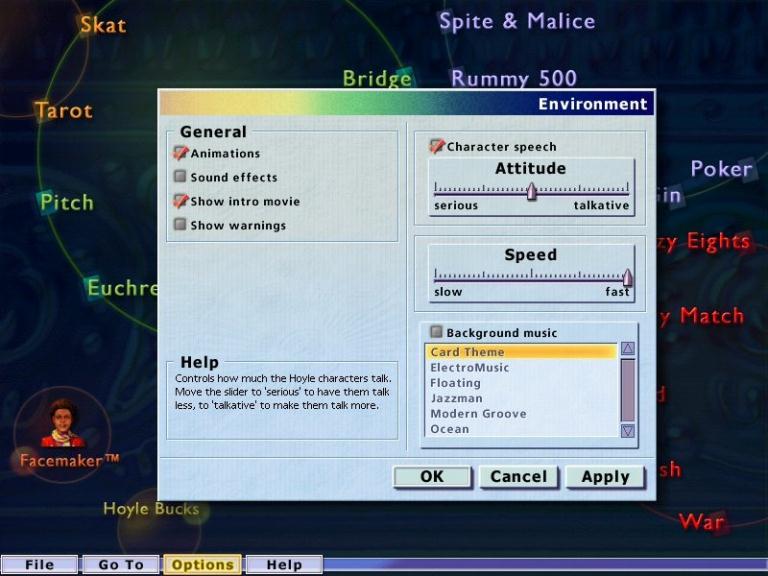Enable the Show warnings checkbox
This screenshot has width=768, height=576.
pos(181,225)
